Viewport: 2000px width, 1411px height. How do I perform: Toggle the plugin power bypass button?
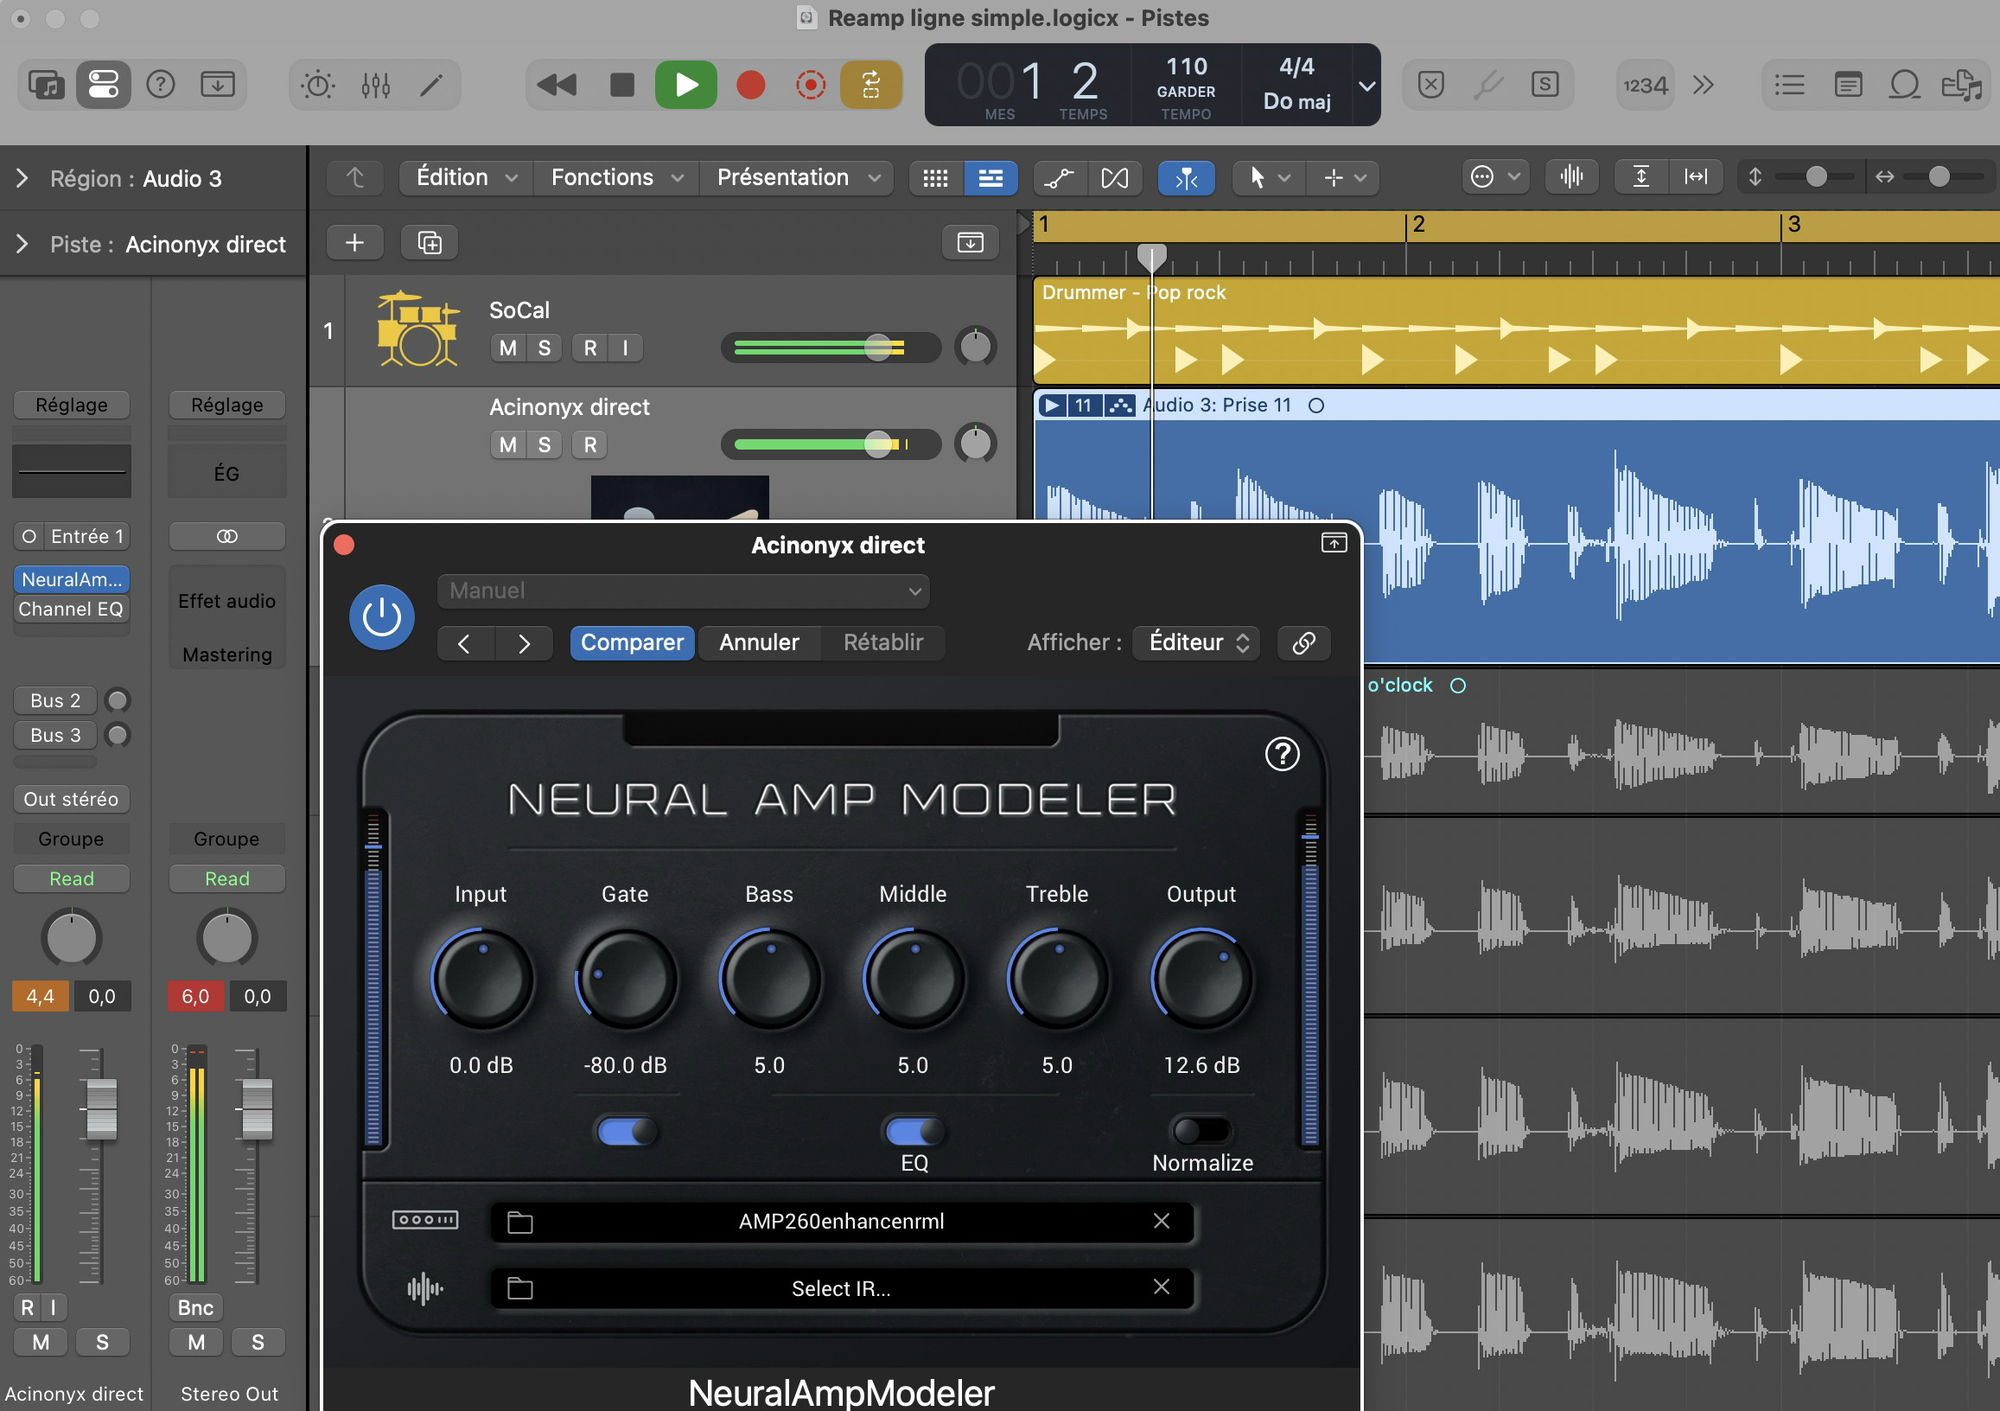click(x=382, y=617)
